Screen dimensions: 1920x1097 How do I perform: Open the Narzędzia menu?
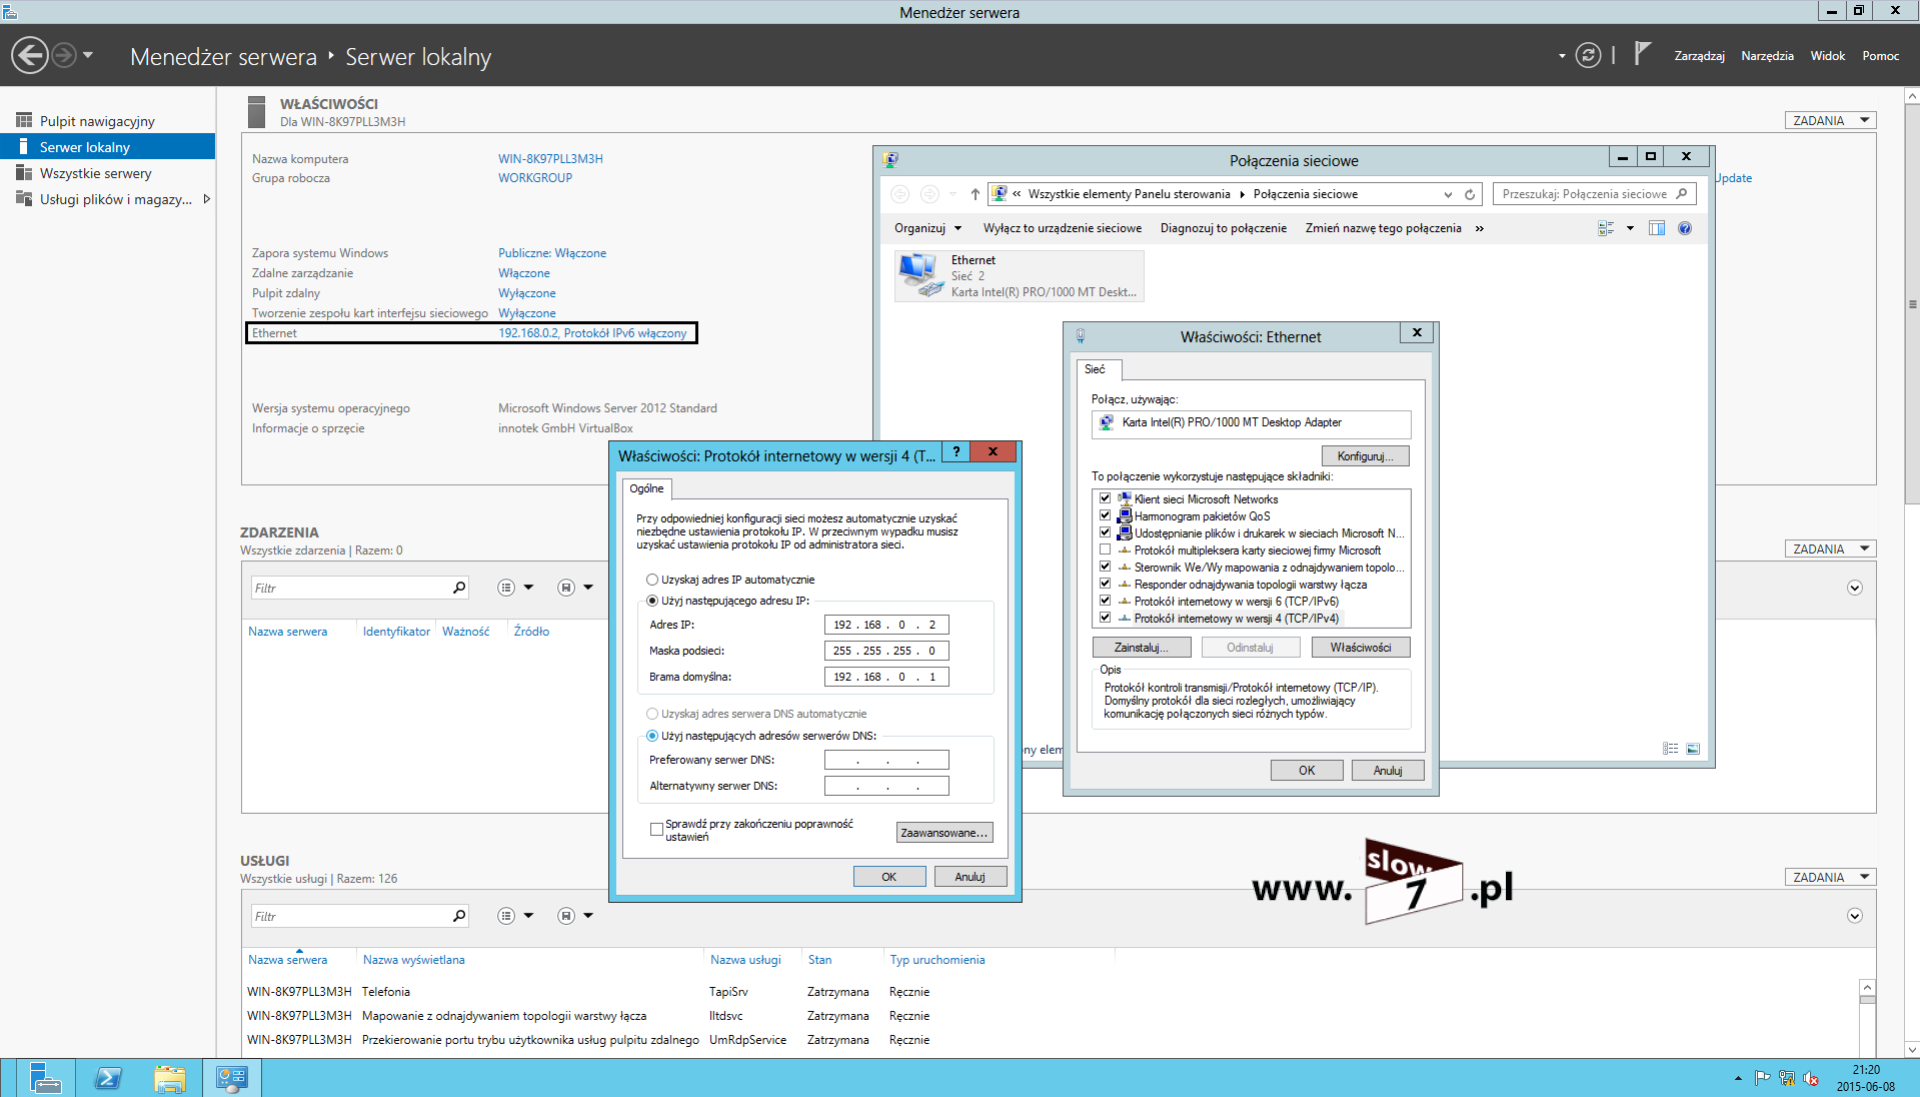[1766, 56]
